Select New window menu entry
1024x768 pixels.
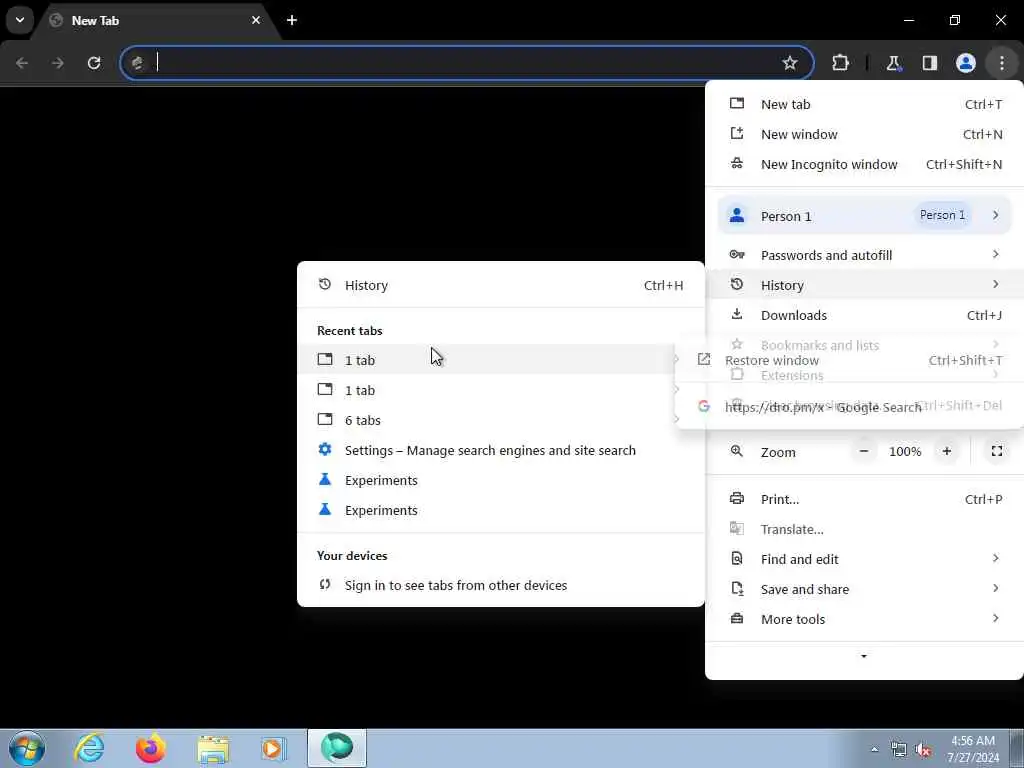[864, 135]
